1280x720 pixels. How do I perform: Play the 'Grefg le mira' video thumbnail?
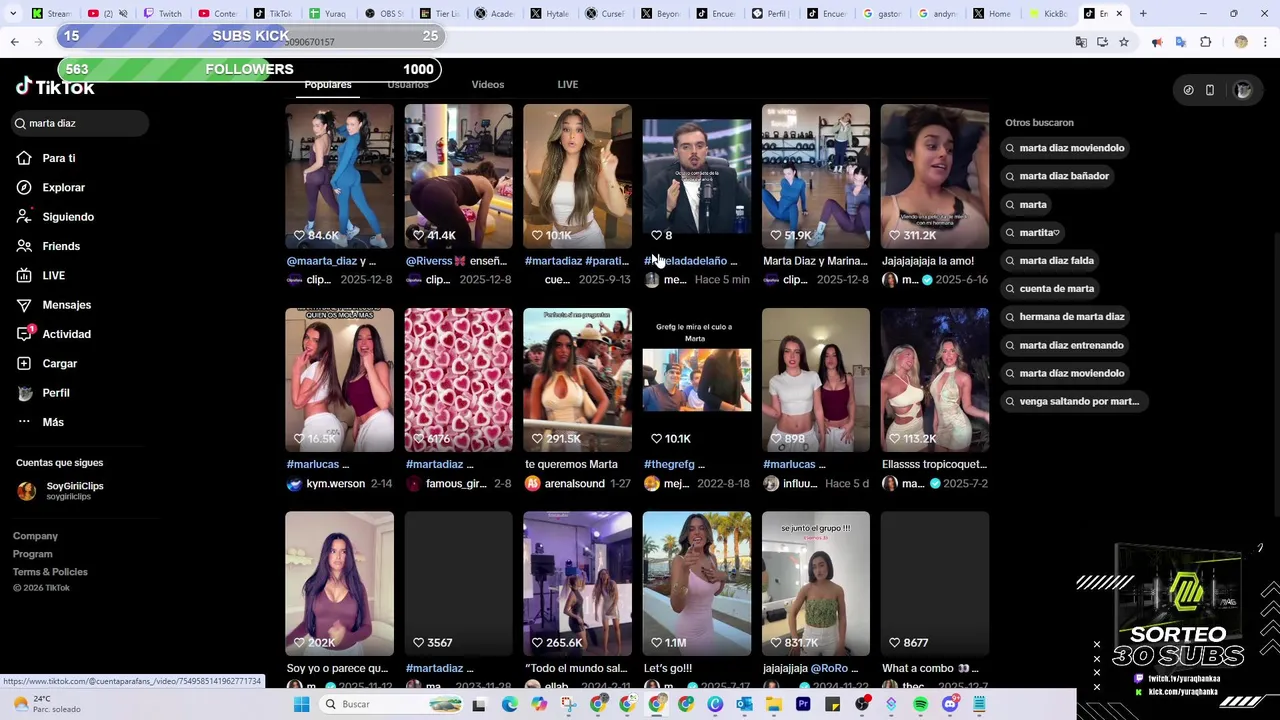(x=697, y=380)
